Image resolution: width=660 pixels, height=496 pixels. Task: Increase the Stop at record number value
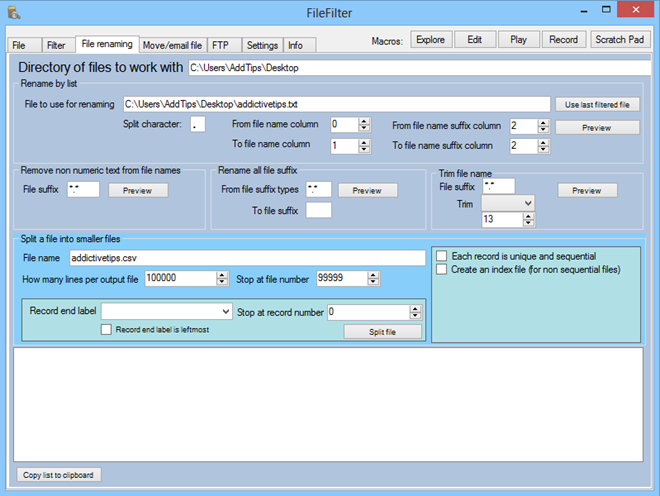(415, 308)
